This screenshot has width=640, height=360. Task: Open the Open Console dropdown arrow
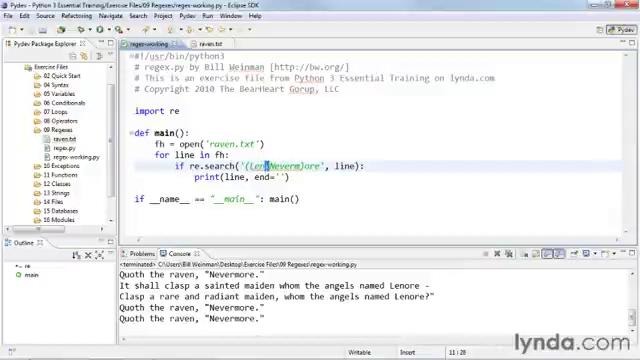(614, 254)
